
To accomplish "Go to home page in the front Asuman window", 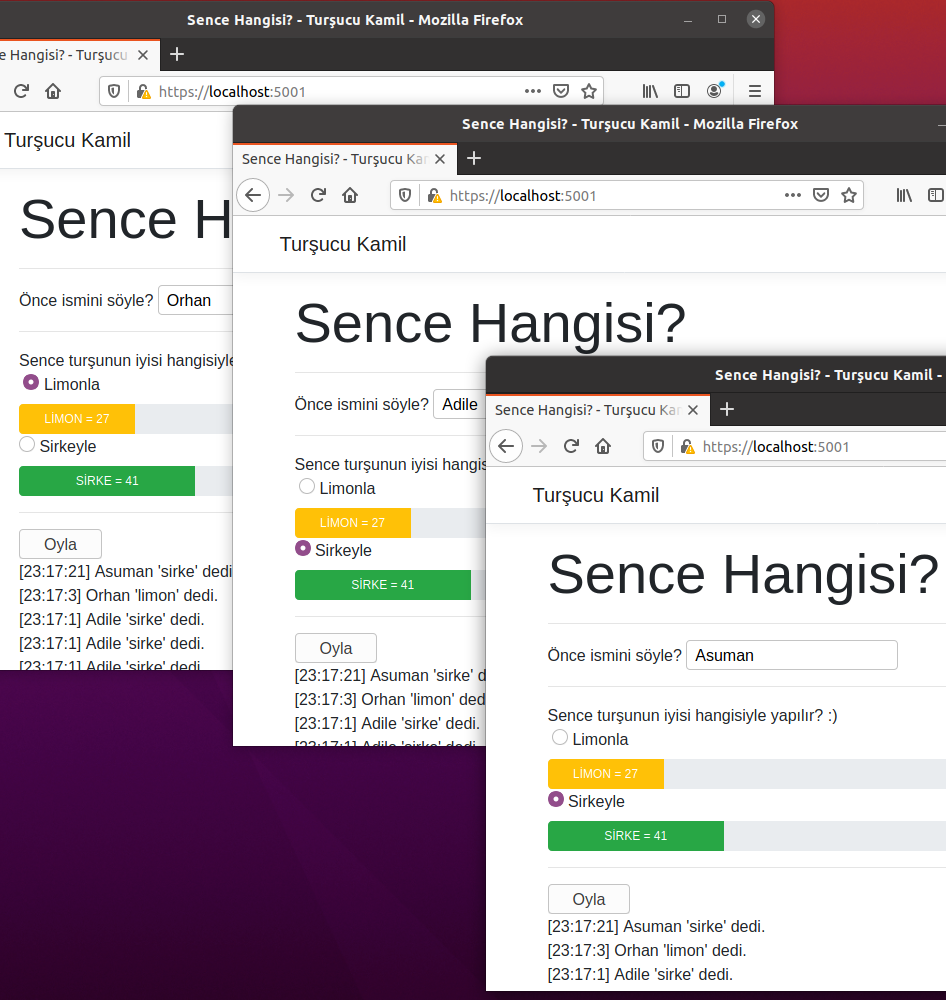I will tap(603, 446).
